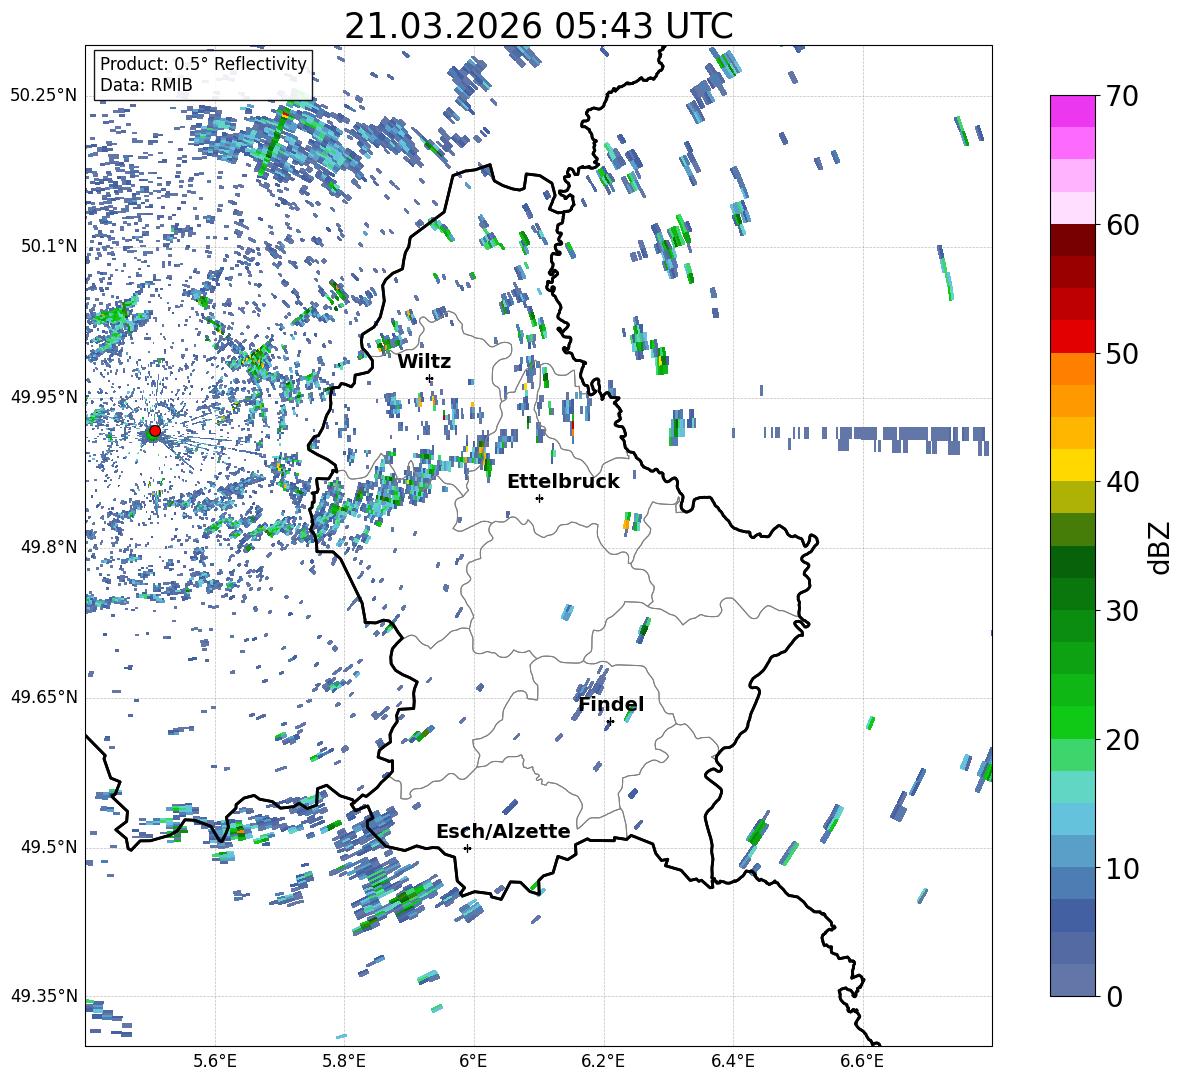The image size is (1184, 1081).
Task: Click the Findel station cross marker
Action: click(610, 721)
